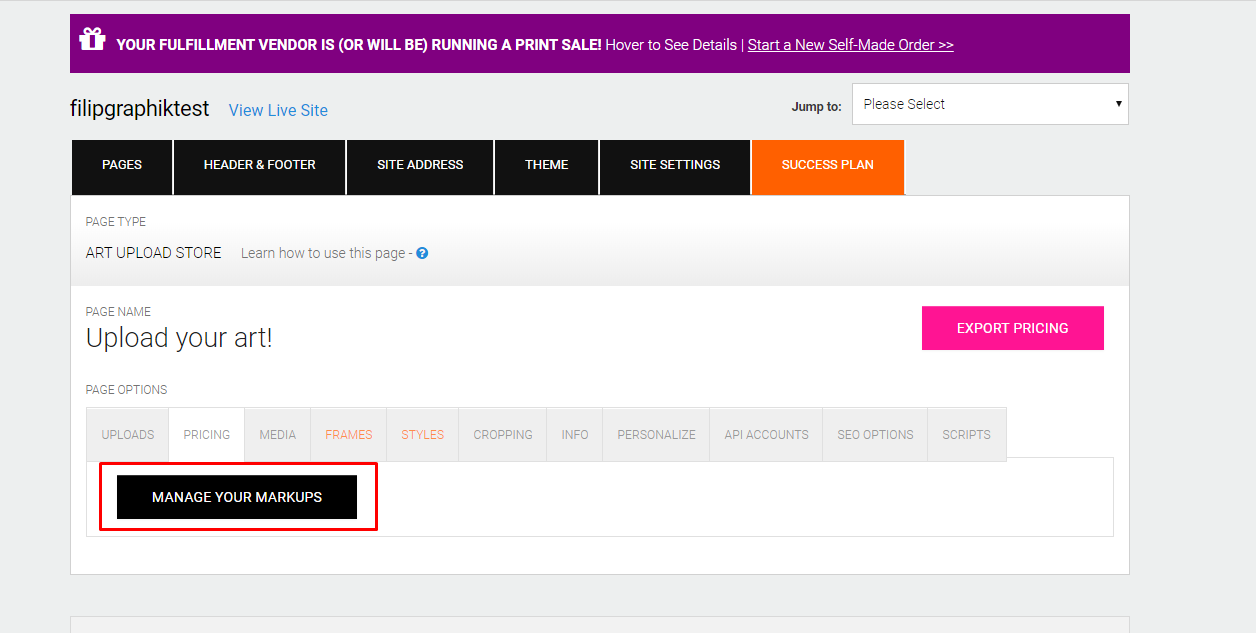This screenshot has width=1256, height=633.
Task: Click the orange Success Plan tab
Action: point(827,165)
